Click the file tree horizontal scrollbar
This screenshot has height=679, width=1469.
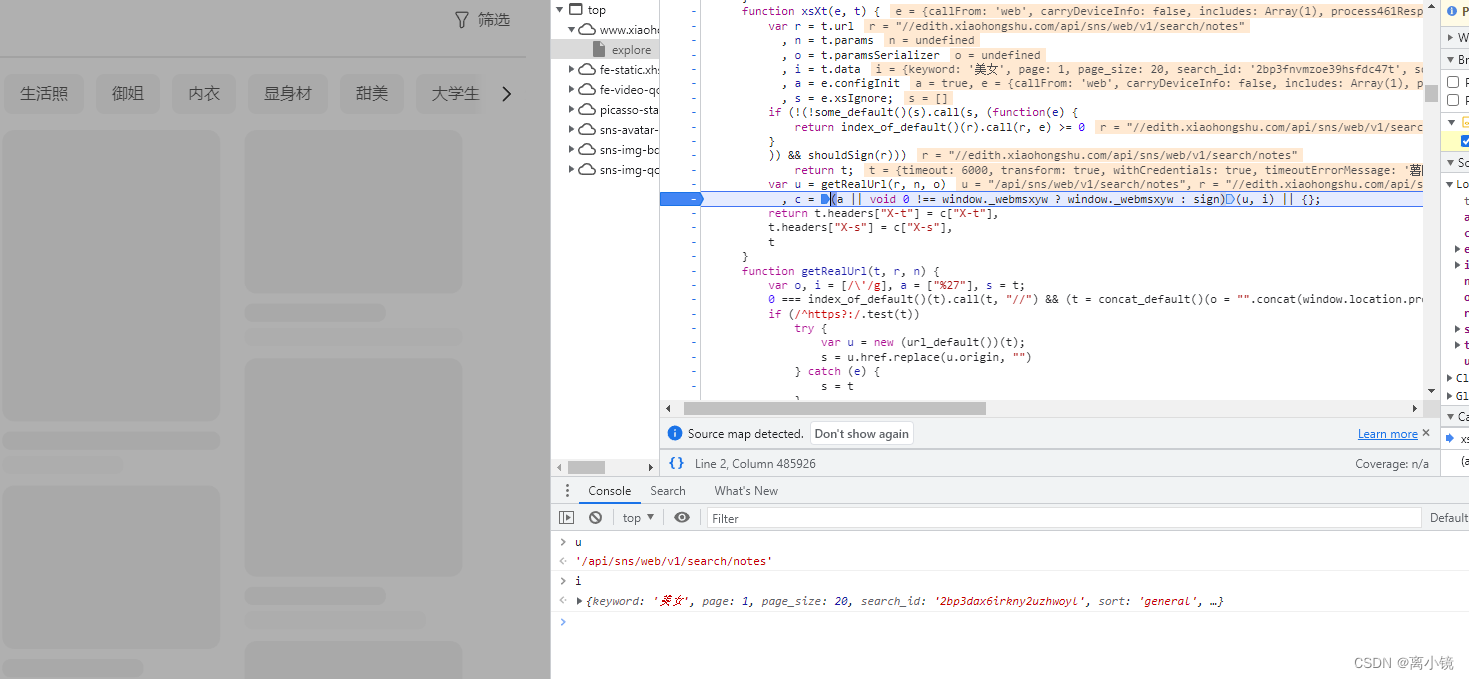586,467
